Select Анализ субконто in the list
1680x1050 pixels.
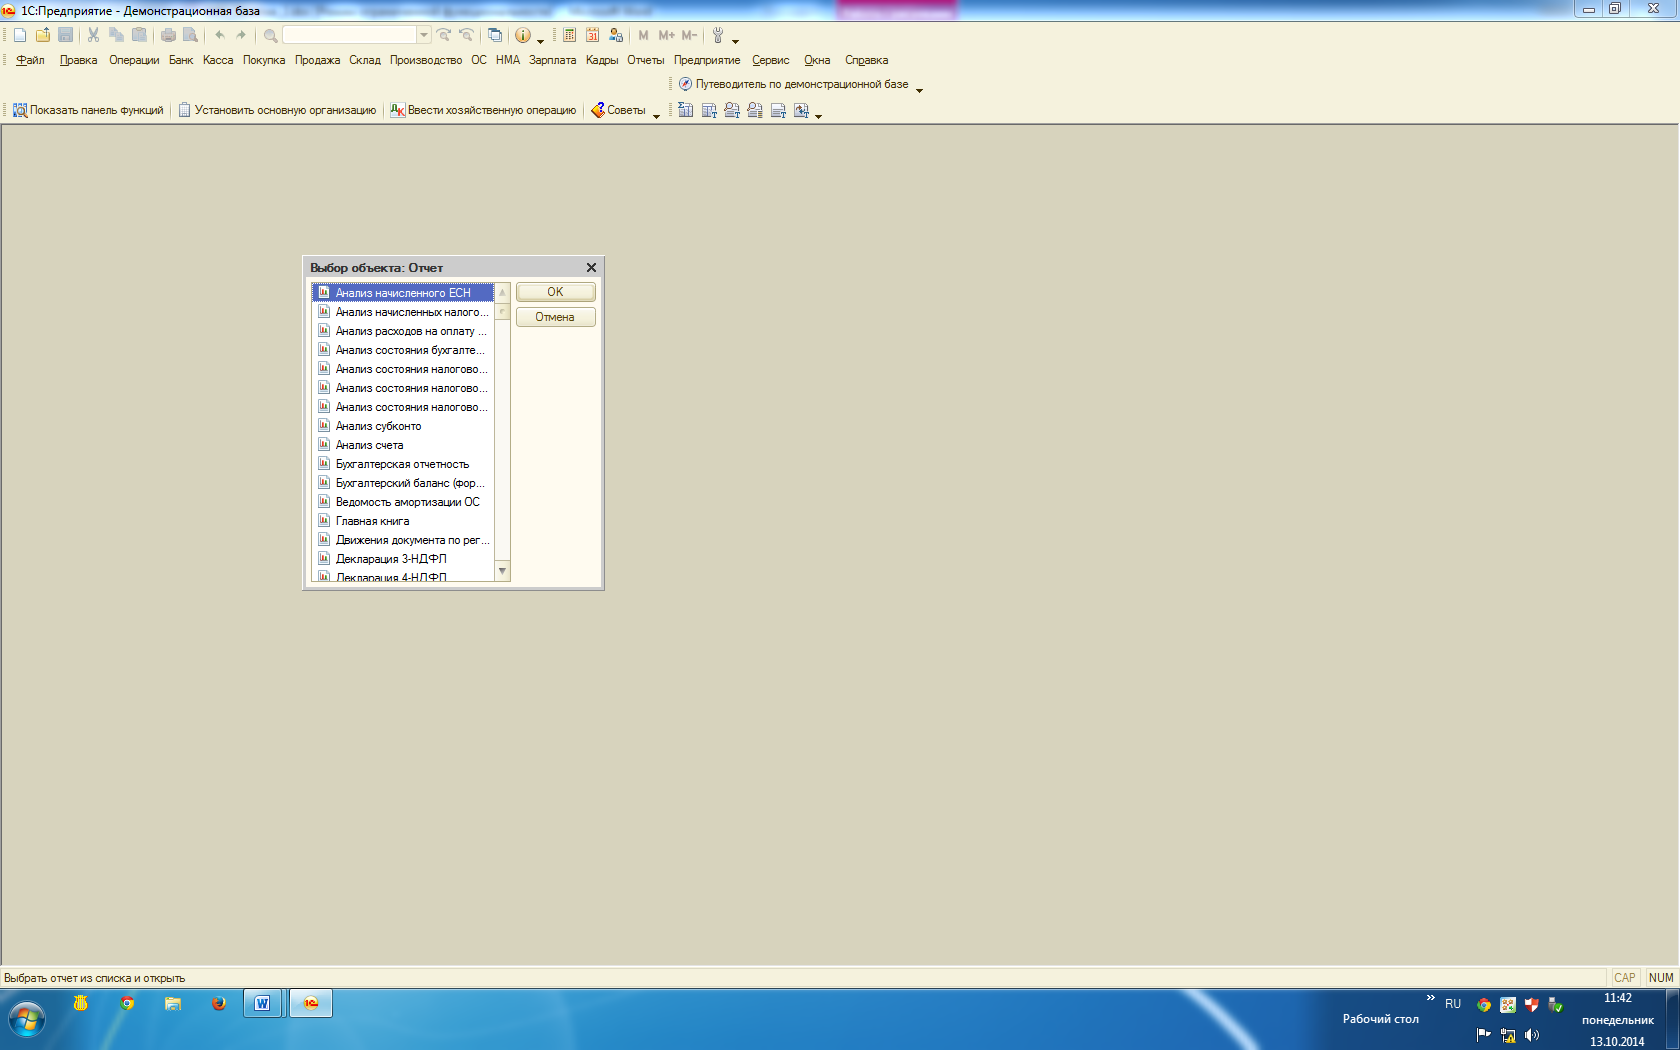[403, 426]
